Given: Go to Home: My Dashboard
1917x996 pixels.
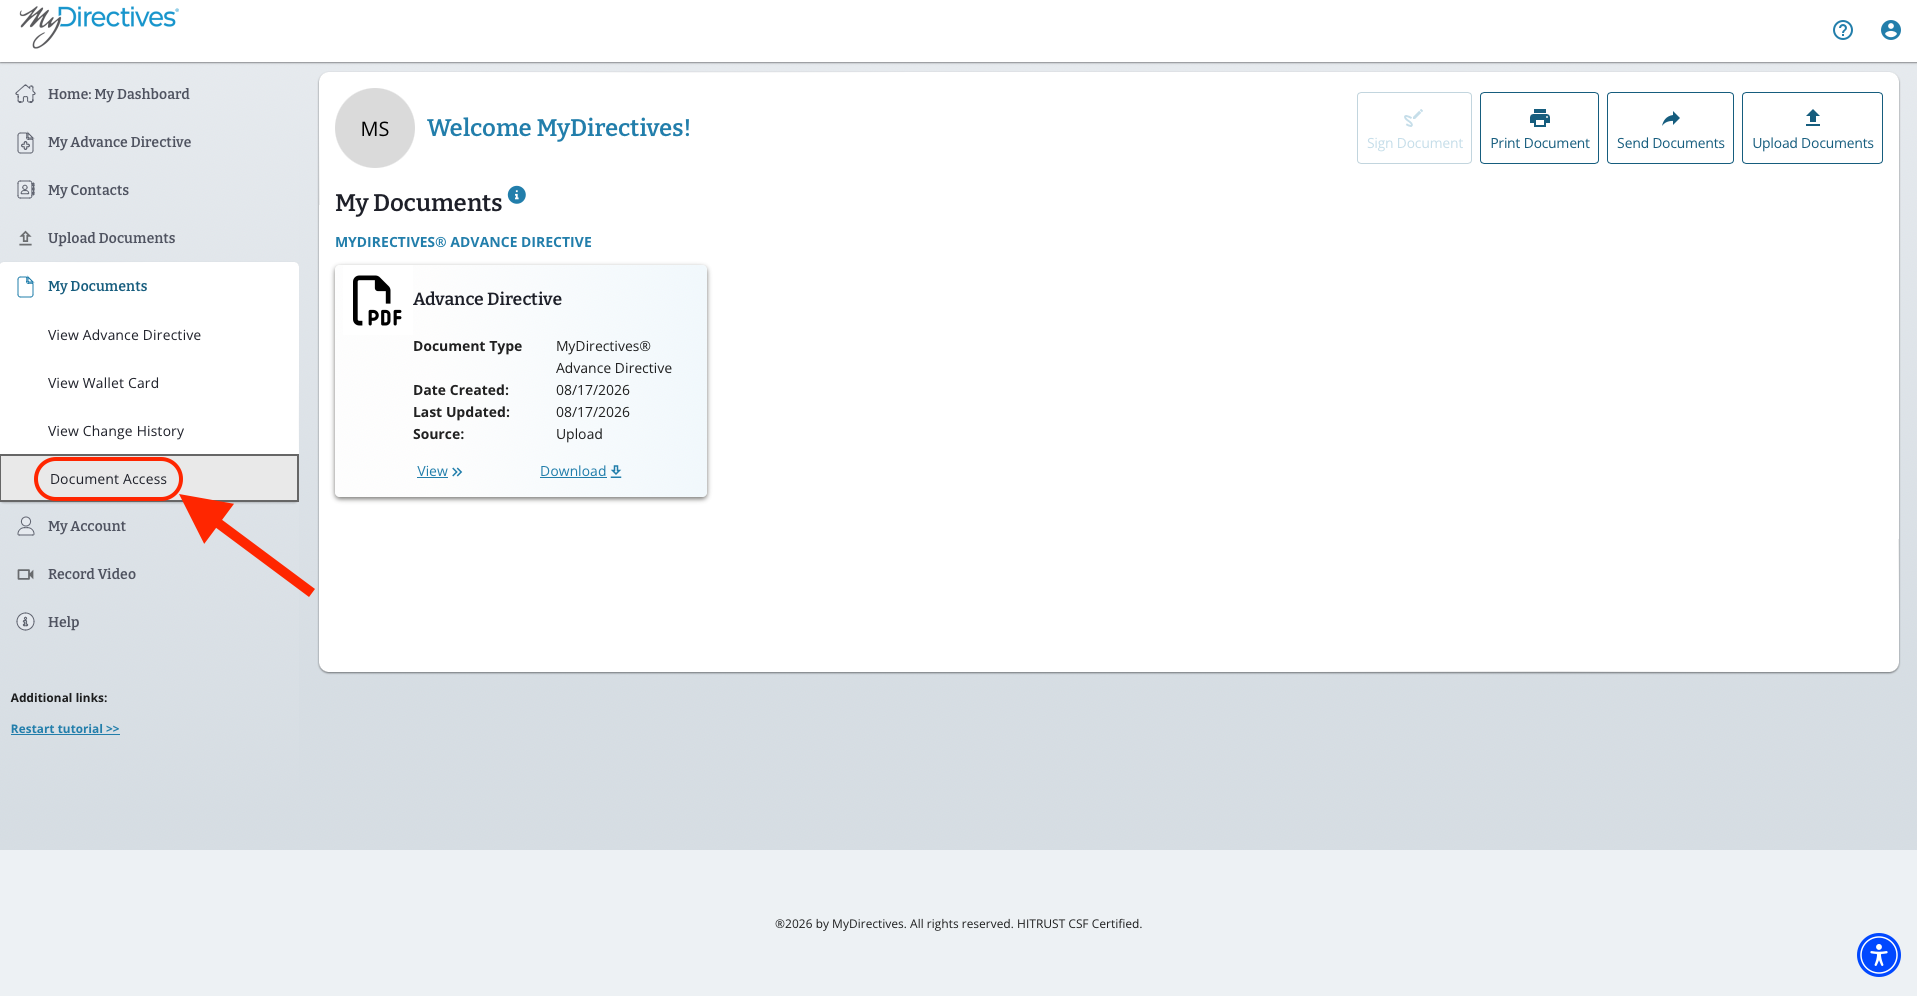Looking at the screenshot, I should [119, 94].
